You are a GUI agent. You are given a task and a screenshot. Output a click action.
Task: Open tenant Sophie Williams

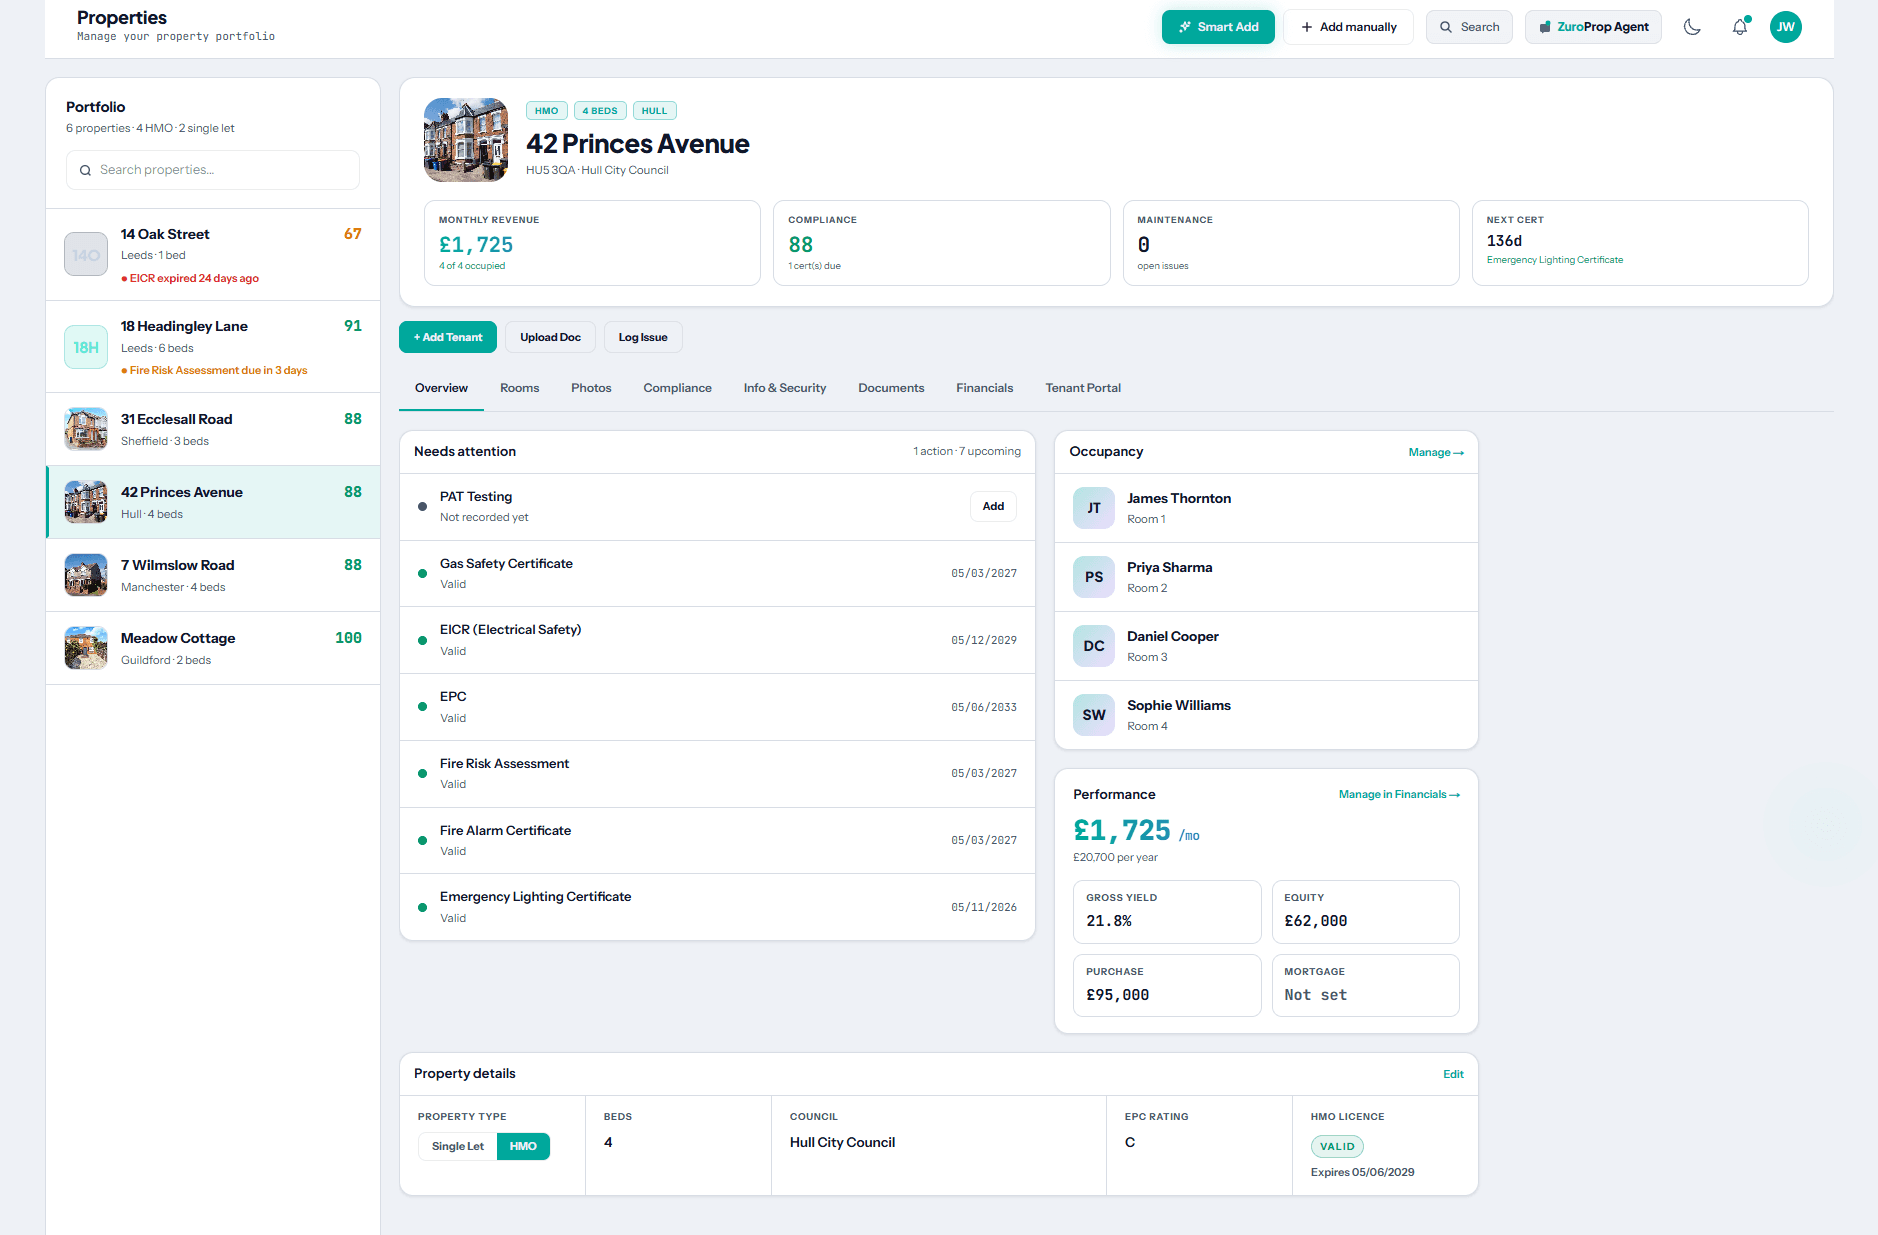tap(1266, 715)
